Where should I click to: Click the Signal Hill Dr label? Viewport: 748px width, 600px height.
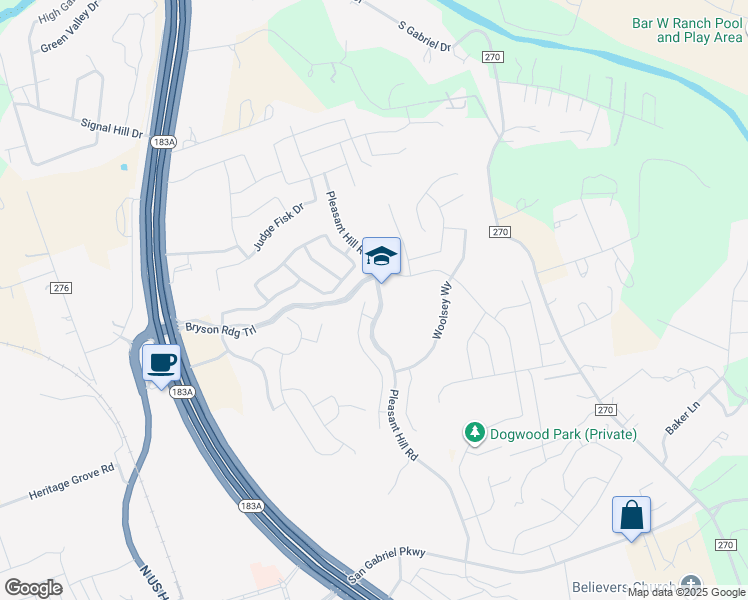(112, 128)
